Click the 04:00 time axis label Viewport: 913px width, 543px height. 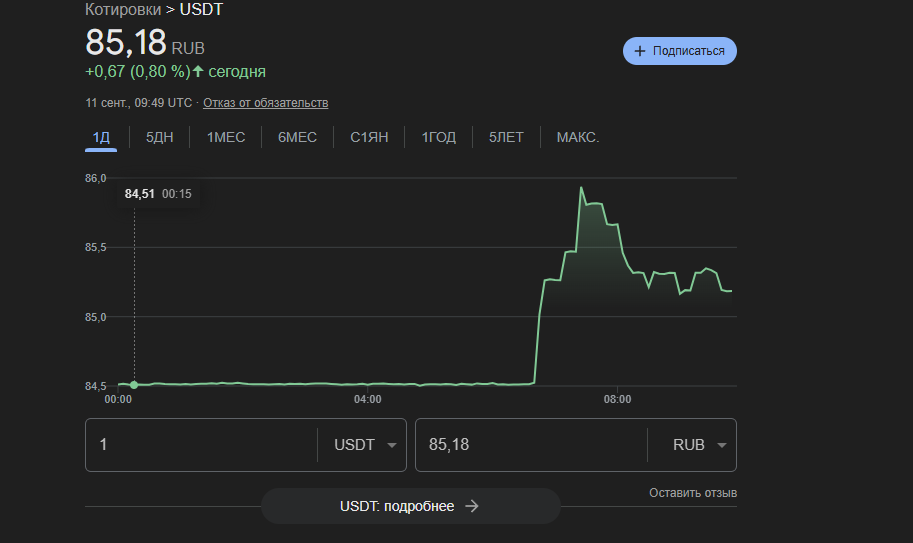[x=367, y=399]
